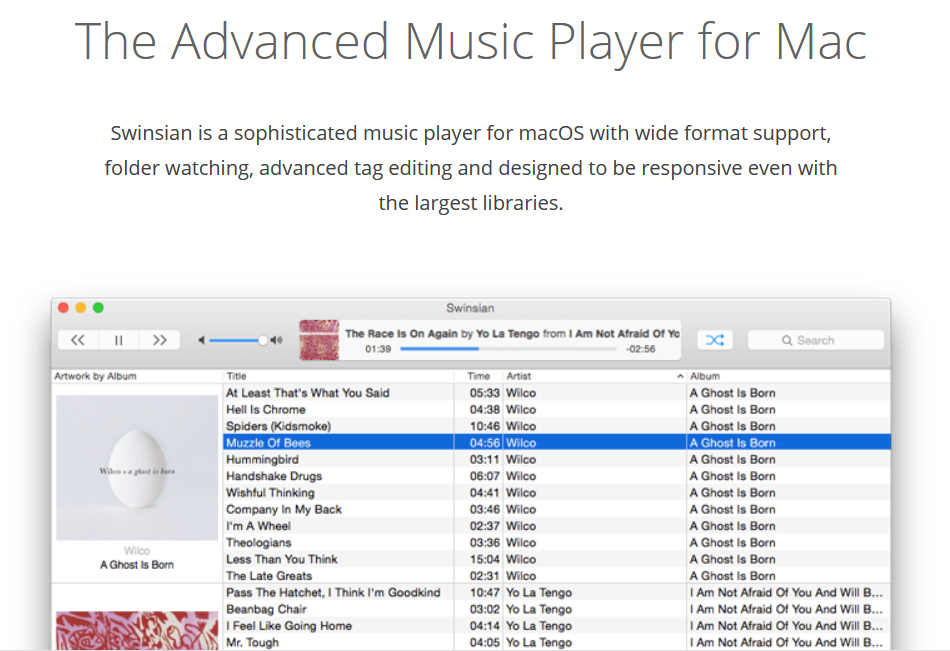Screen dimensions: 950x651
Task: Click the low volume speaker icon
Action: (x=201, y=340)
